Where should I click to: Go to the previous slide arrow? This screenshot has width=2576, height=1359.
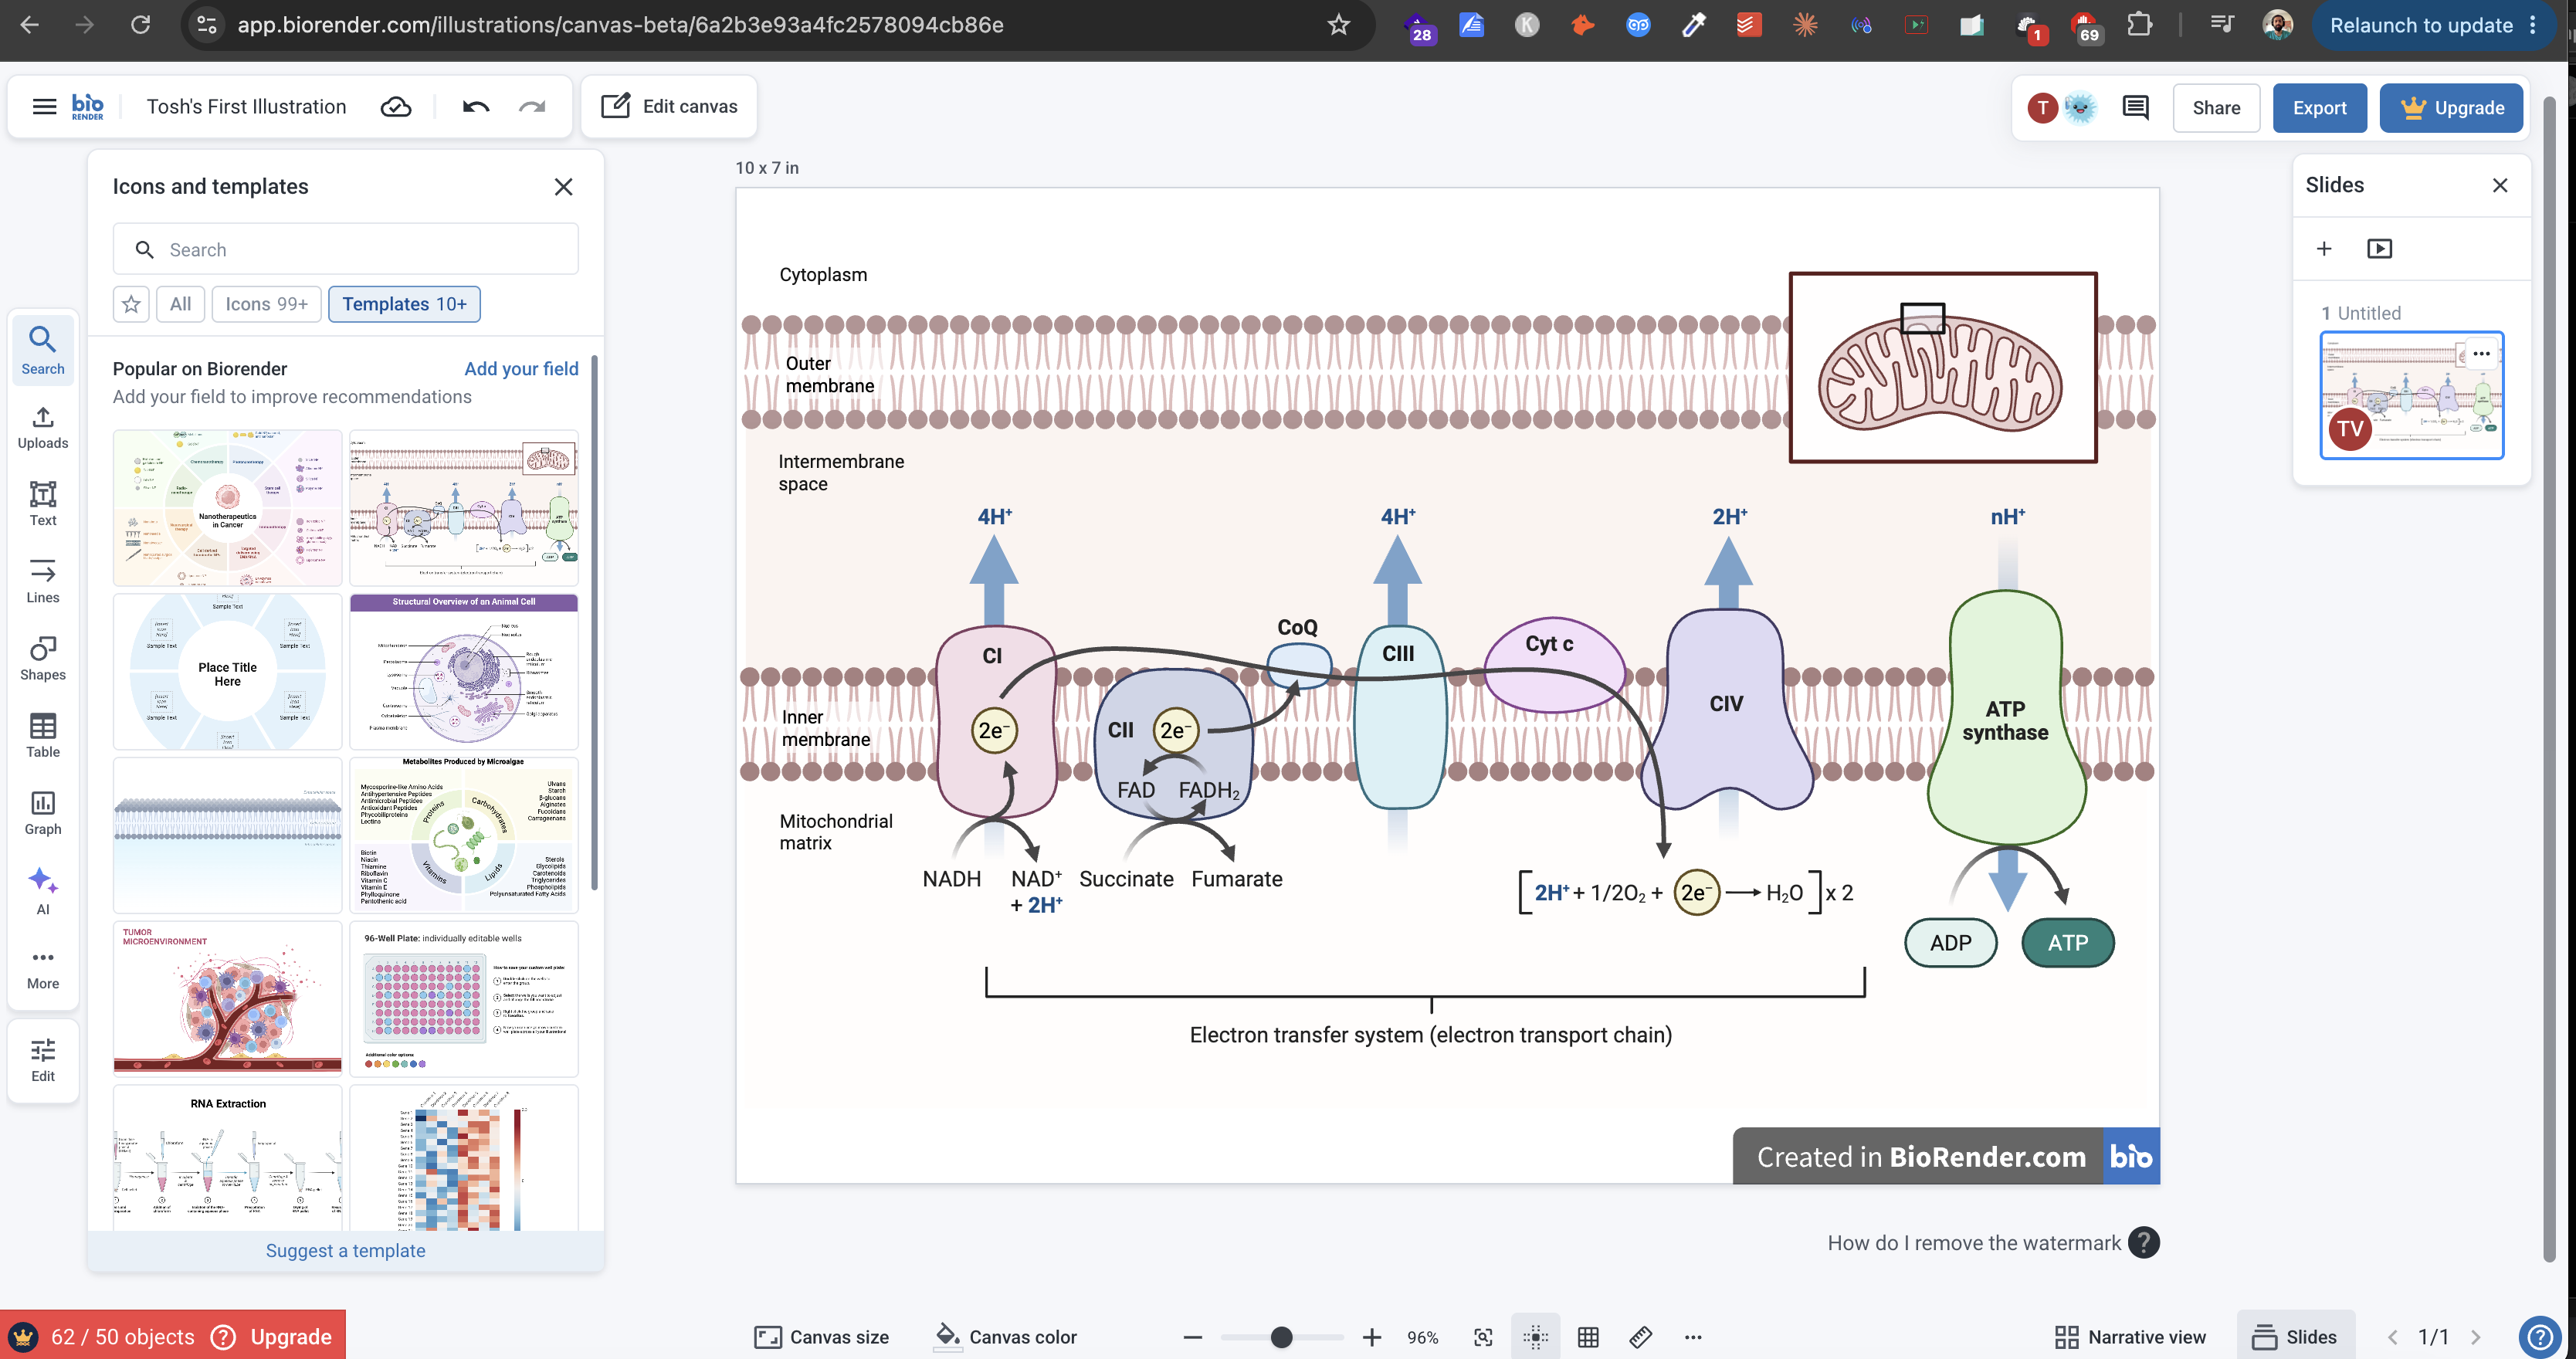coord(2392,1337)
